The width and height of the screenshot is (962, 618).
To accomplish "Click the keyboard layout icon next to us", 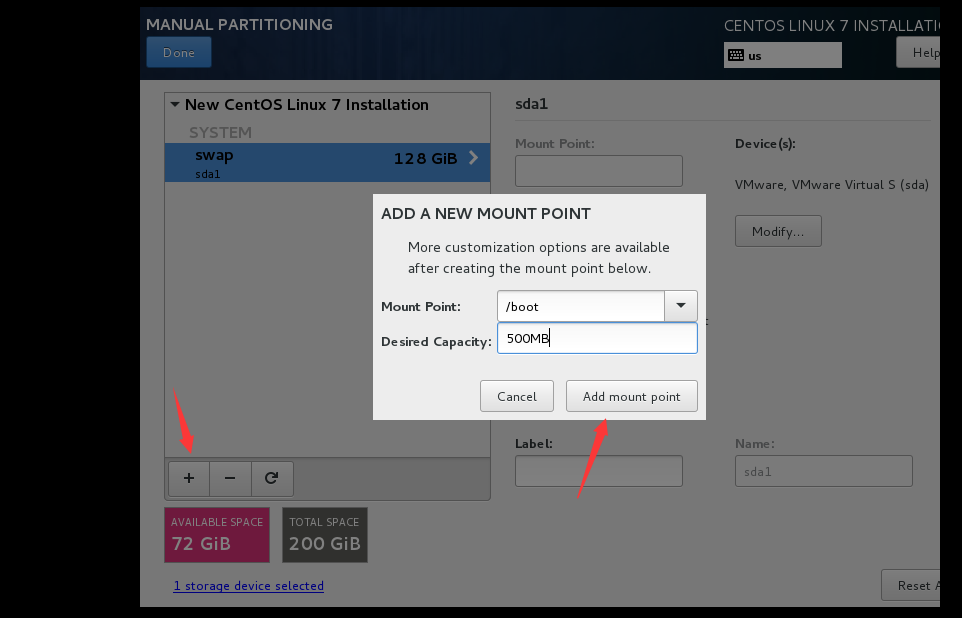I will 736,55.
